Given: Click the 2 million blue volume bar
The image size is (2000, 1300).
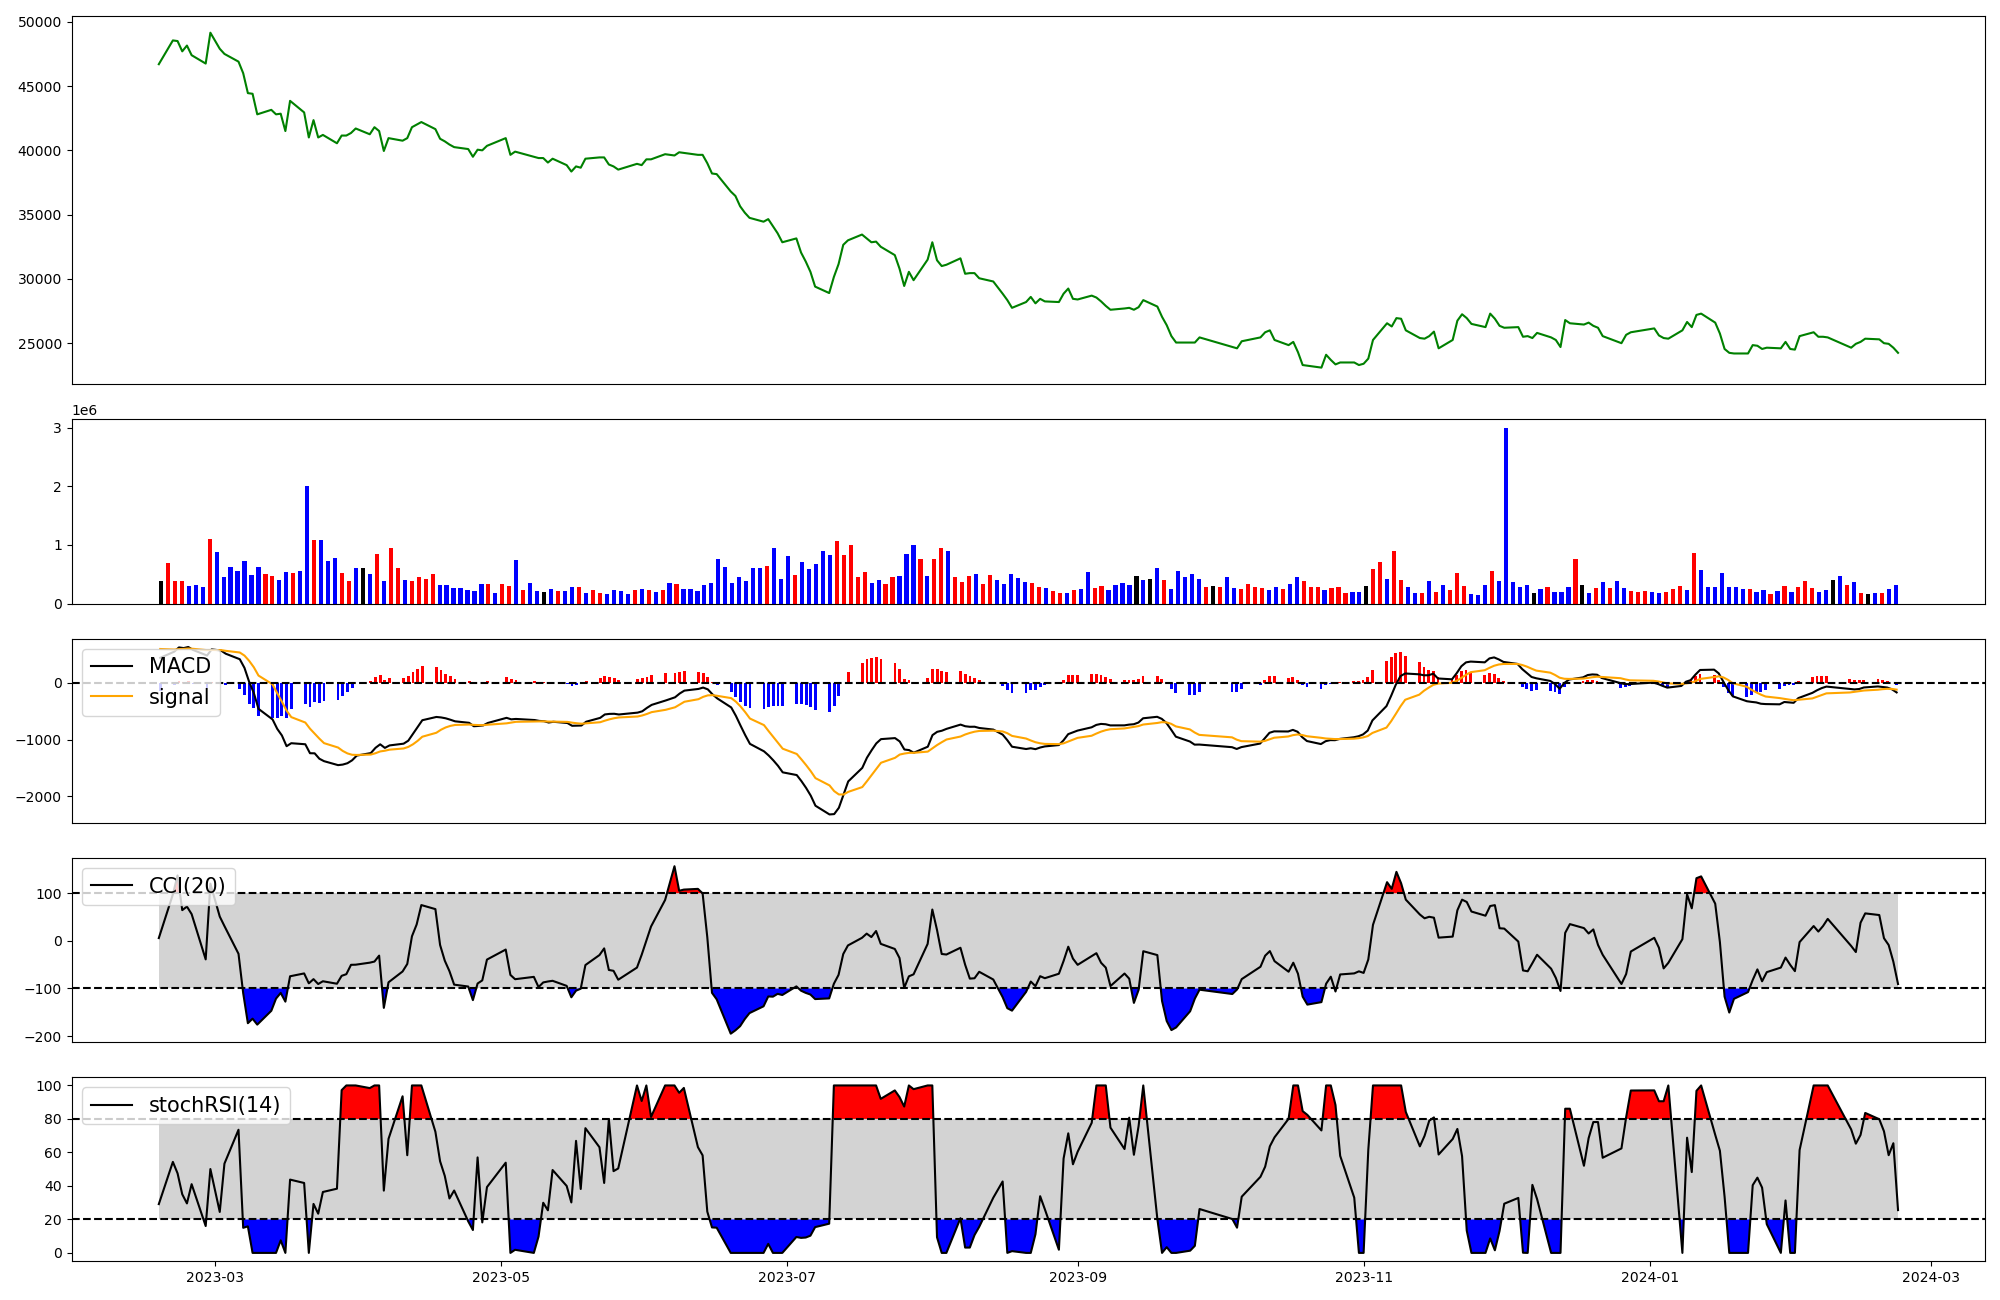Looking at the screenshot, I should tap(307, 545).
